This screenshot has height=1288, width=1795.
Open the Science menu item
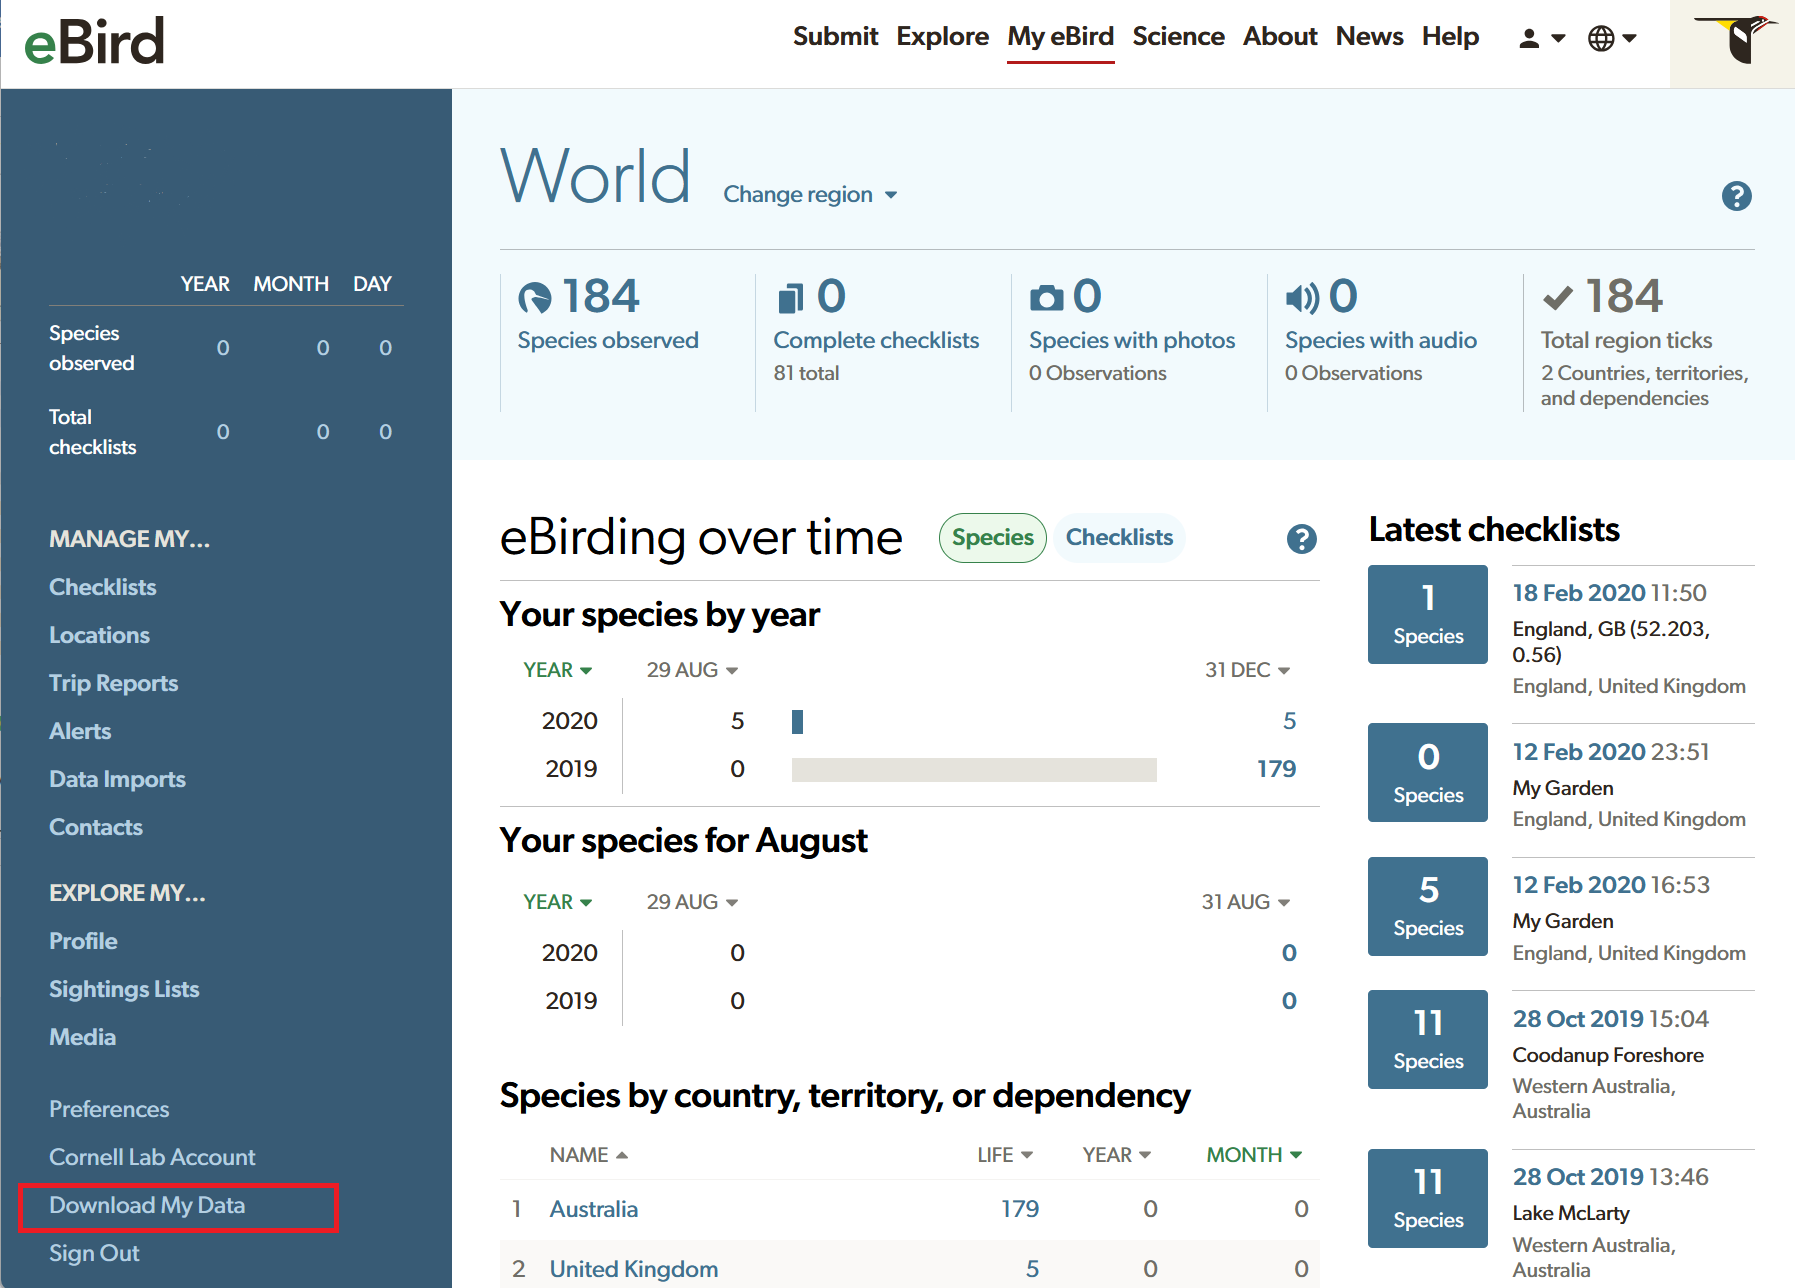coord(1178,37)
